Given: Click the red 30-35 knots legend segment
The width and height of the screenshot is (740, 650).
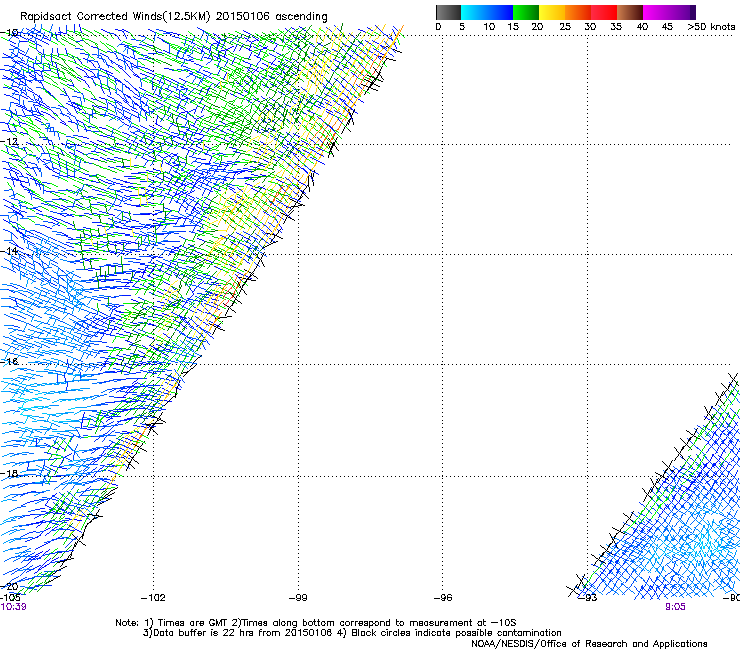Looking at the screenshot, I should [x=604, y=12].
